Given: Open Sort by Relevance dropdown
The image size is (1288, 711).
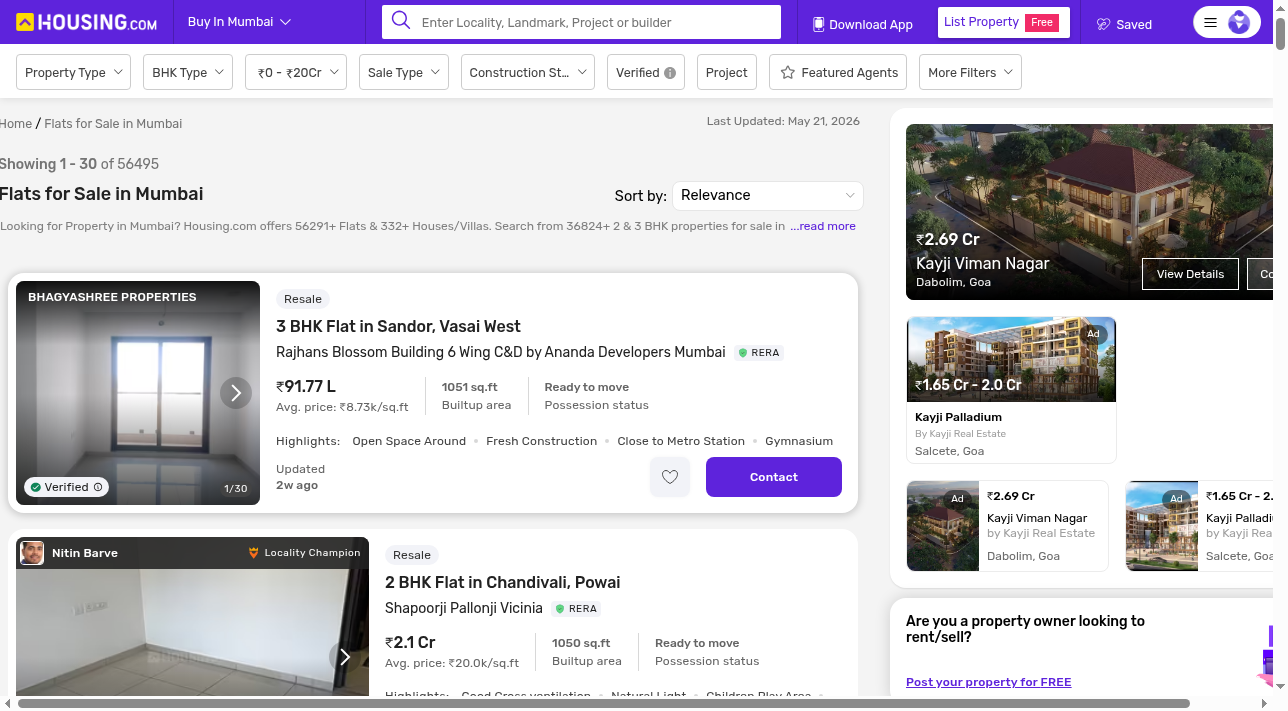Looking at the screenshot, I should coord(768,195).
